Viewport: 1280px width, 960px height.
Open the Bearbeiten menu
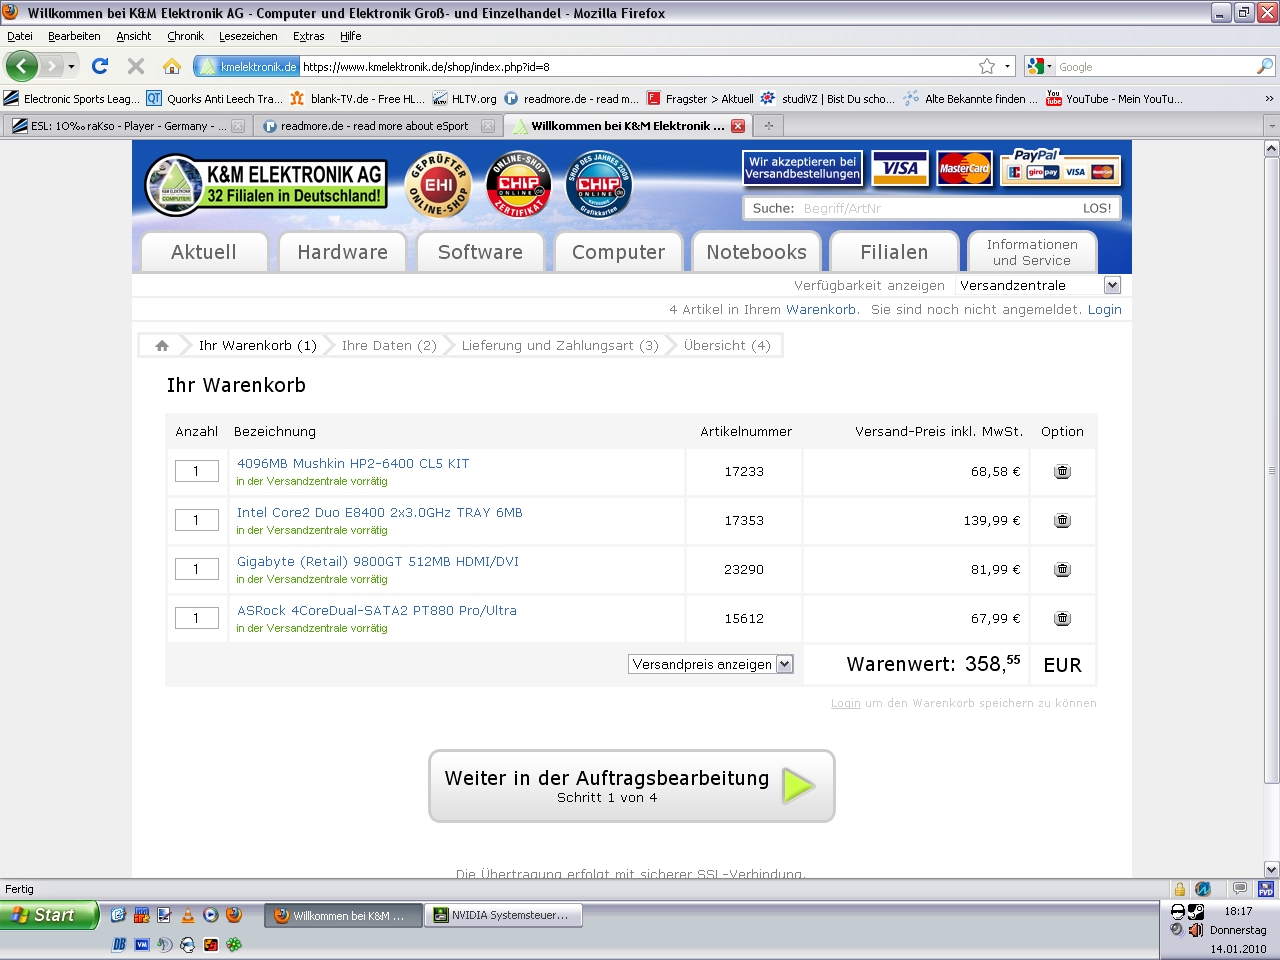pos(74,36)
